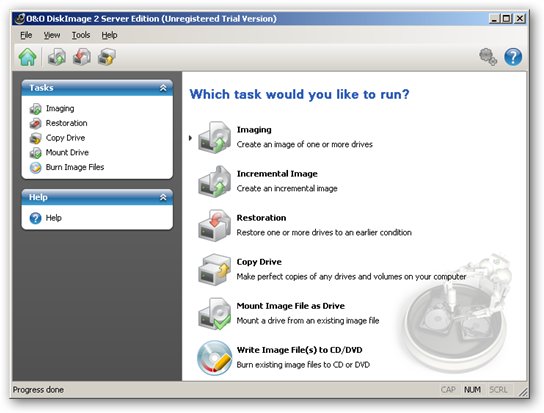Open Imaging from the toolbar icon
544x413 pixels.
[x=57, y=57]
